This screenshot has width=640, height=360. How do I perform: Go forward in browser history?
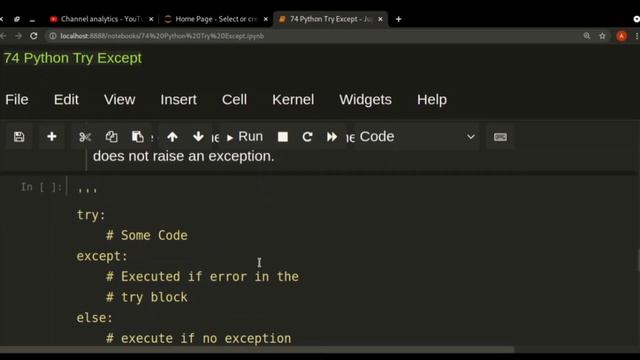click(18, 36)
